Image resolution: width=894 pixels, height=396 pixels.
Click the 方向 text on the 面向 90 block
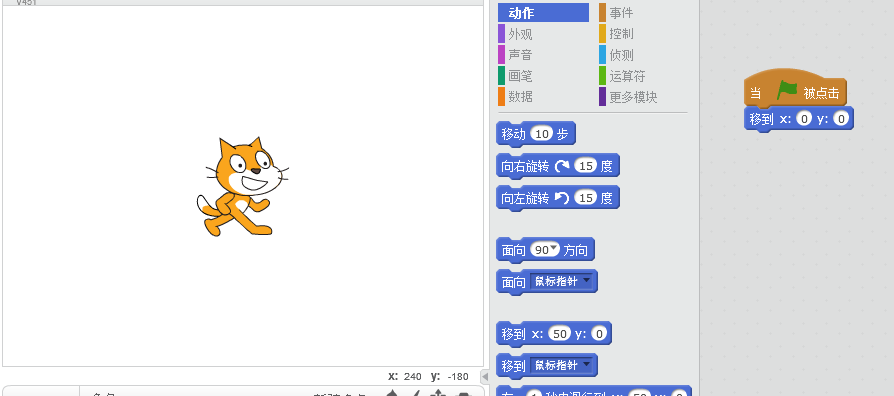point(576,250)
